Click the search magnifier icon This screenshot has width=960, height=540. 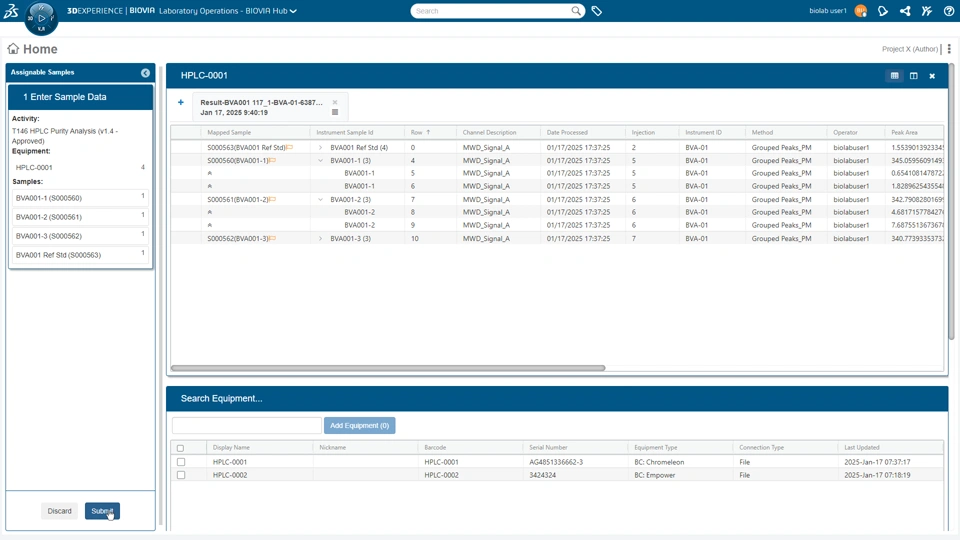576,11
